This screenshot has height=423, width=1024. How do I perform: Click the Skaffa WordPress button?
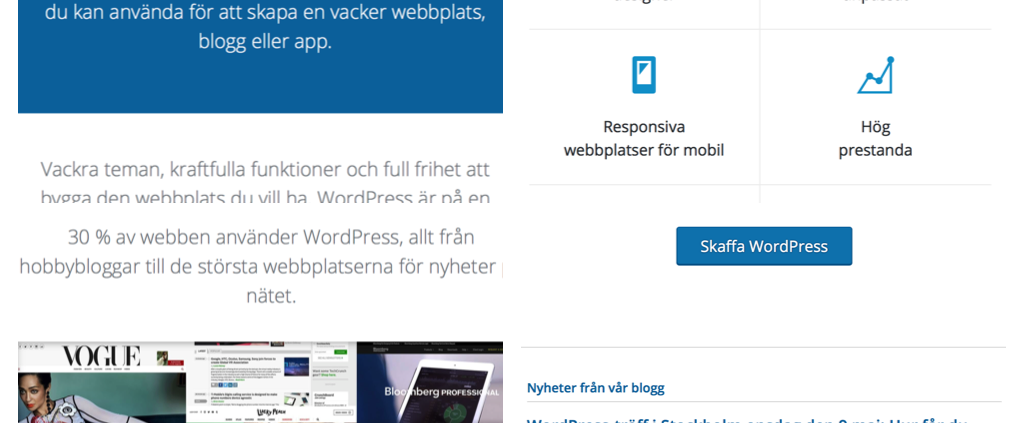[x=763, y=246]
